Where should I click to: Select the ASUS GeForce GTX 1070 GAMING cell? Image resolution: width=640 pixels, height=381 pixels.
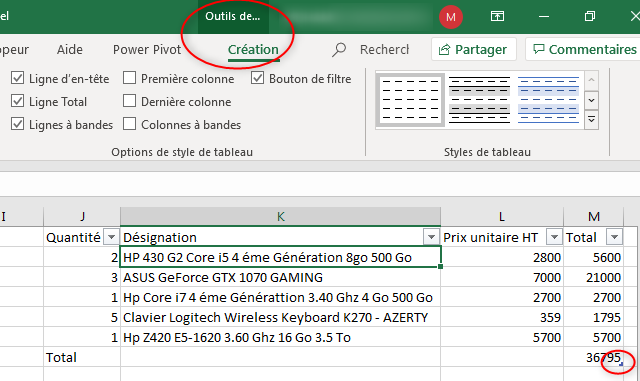(x=280, y=277)
